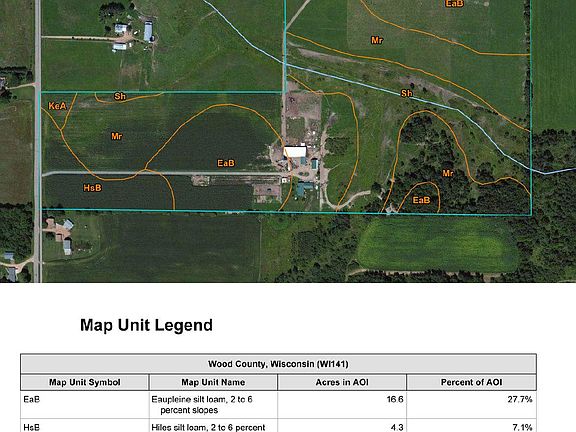Image resolution: width=576 pixels, height=432 pixels.
Task: Click the HsB soil unit label
Action: coord(92,188)
